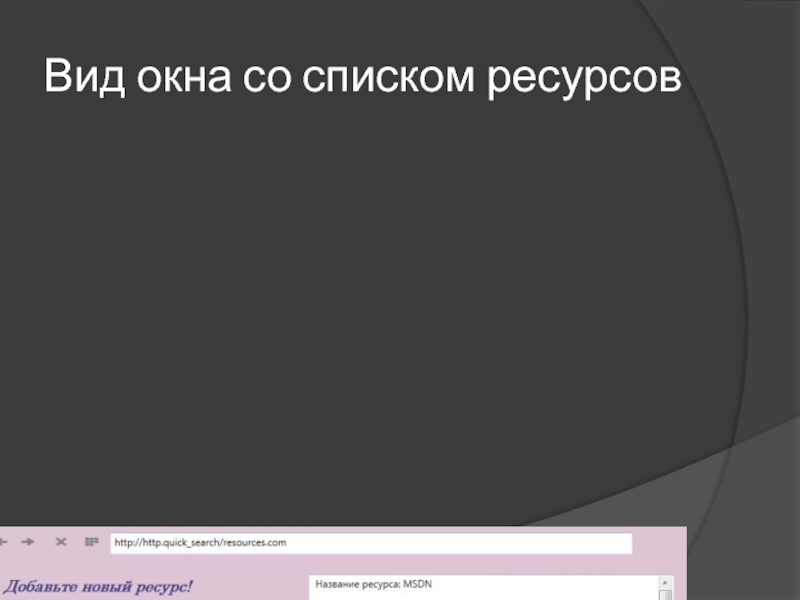This screenshot has height=600, width=800.
Task: Click the address bar with resources.com URL
Action: click(371, 543)
